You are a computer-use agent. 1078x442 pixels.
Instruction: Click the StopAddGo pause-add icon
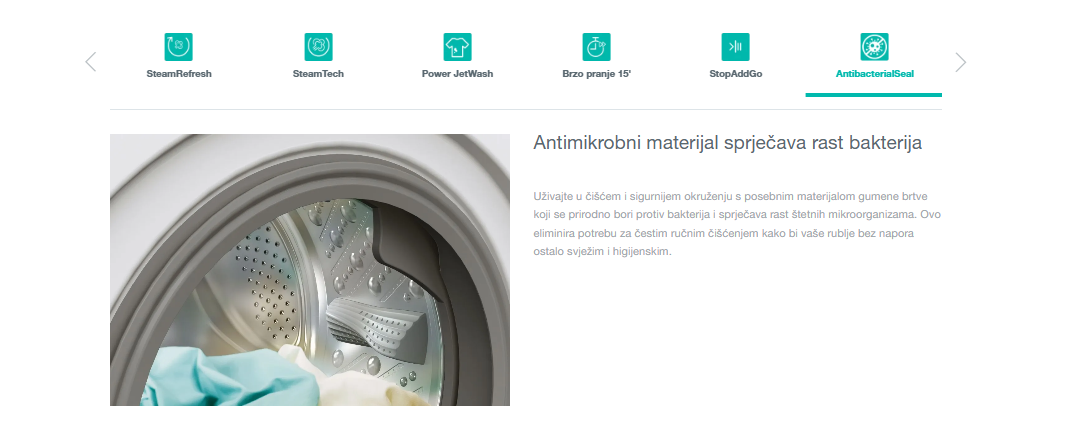pyautogui.click(x=736, y=47)
